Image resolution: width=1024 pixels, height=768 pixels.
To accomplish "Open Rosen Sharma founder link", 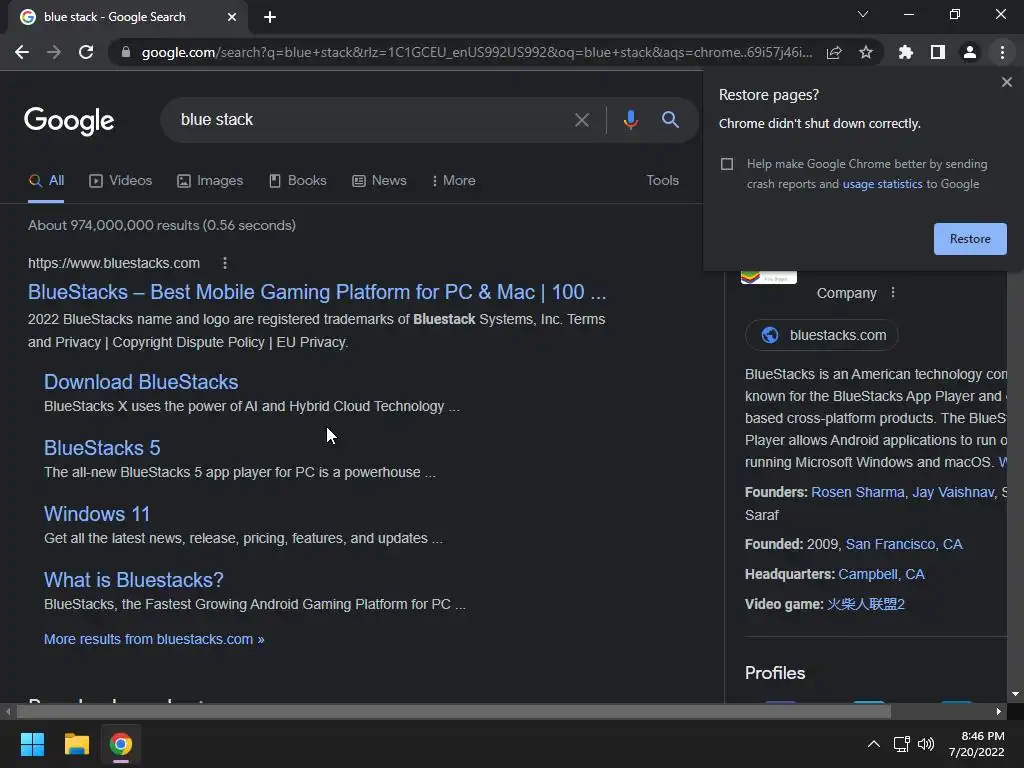I will coord(857,492).
